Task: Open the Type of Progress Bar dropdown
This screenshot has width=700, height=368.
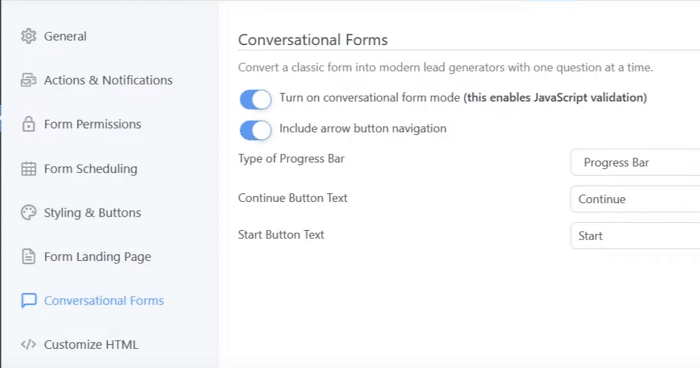Action: 635,163
